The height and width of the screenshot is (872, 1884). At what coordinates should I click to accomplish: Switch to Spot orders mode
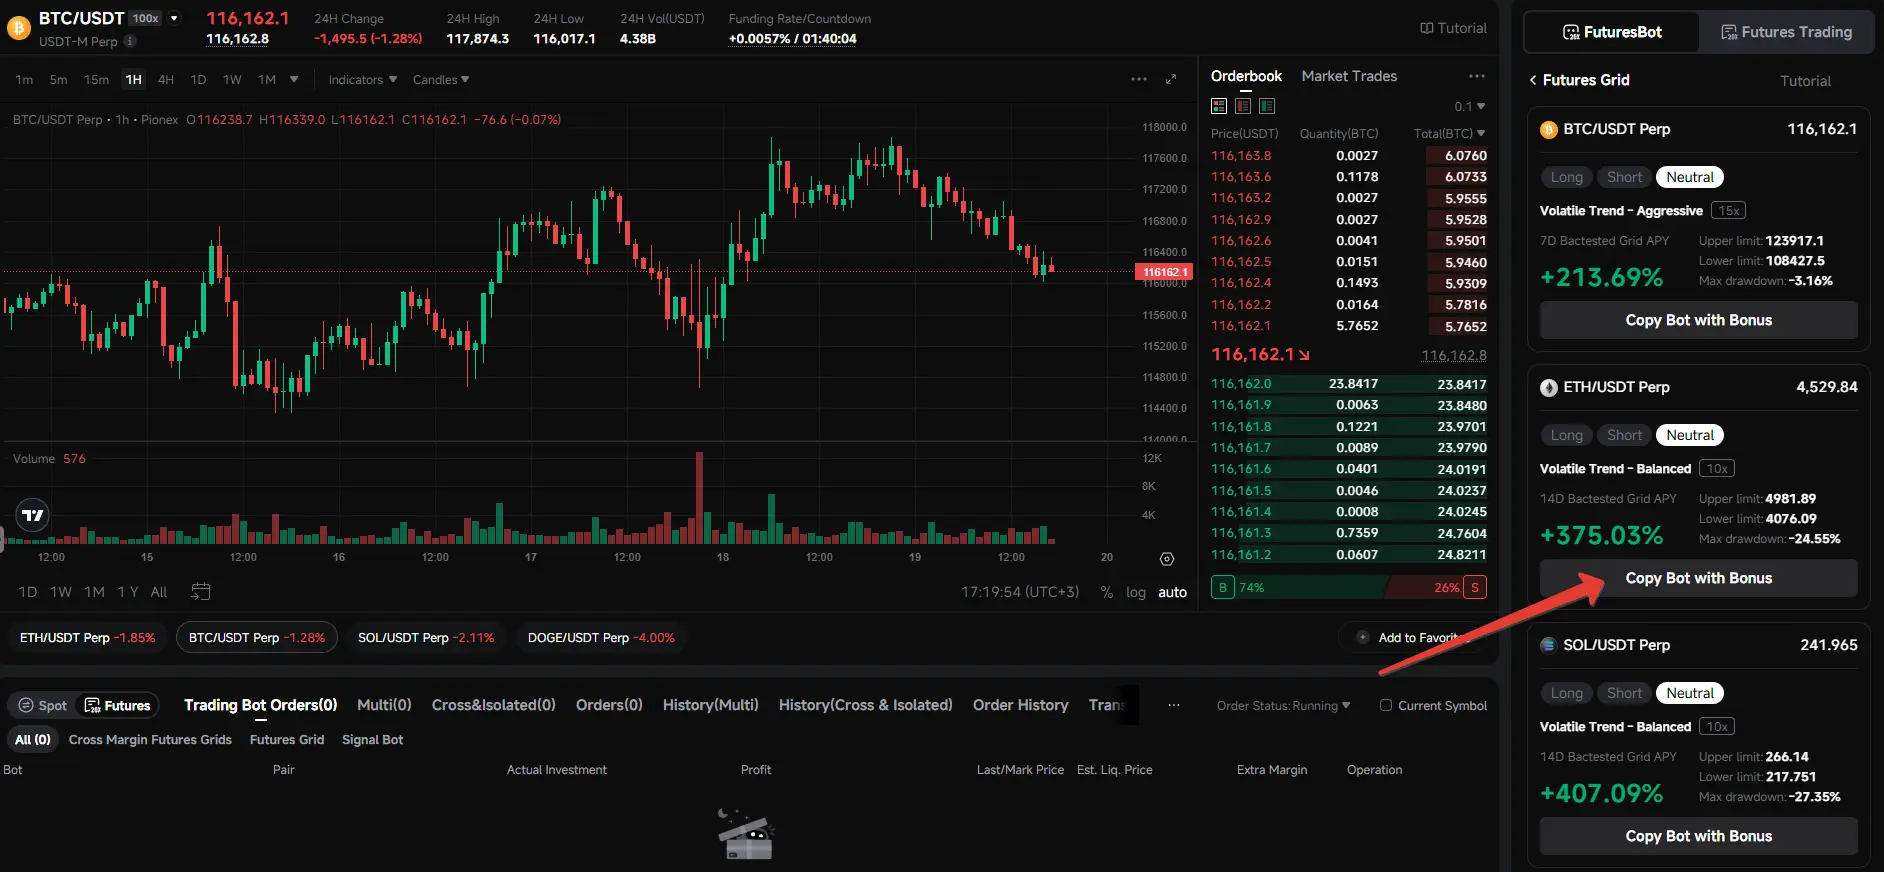click(x=43, y=705)
